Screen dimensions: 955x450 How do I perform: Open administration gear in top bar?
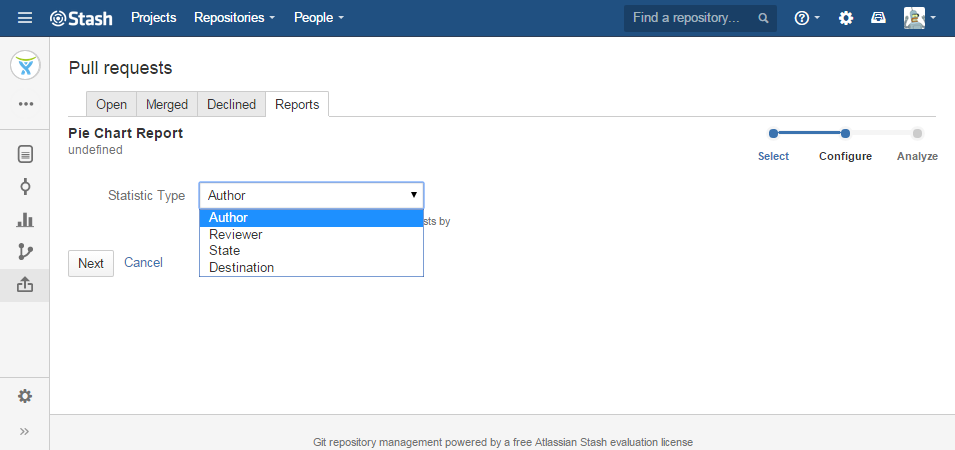pos(846,18)
